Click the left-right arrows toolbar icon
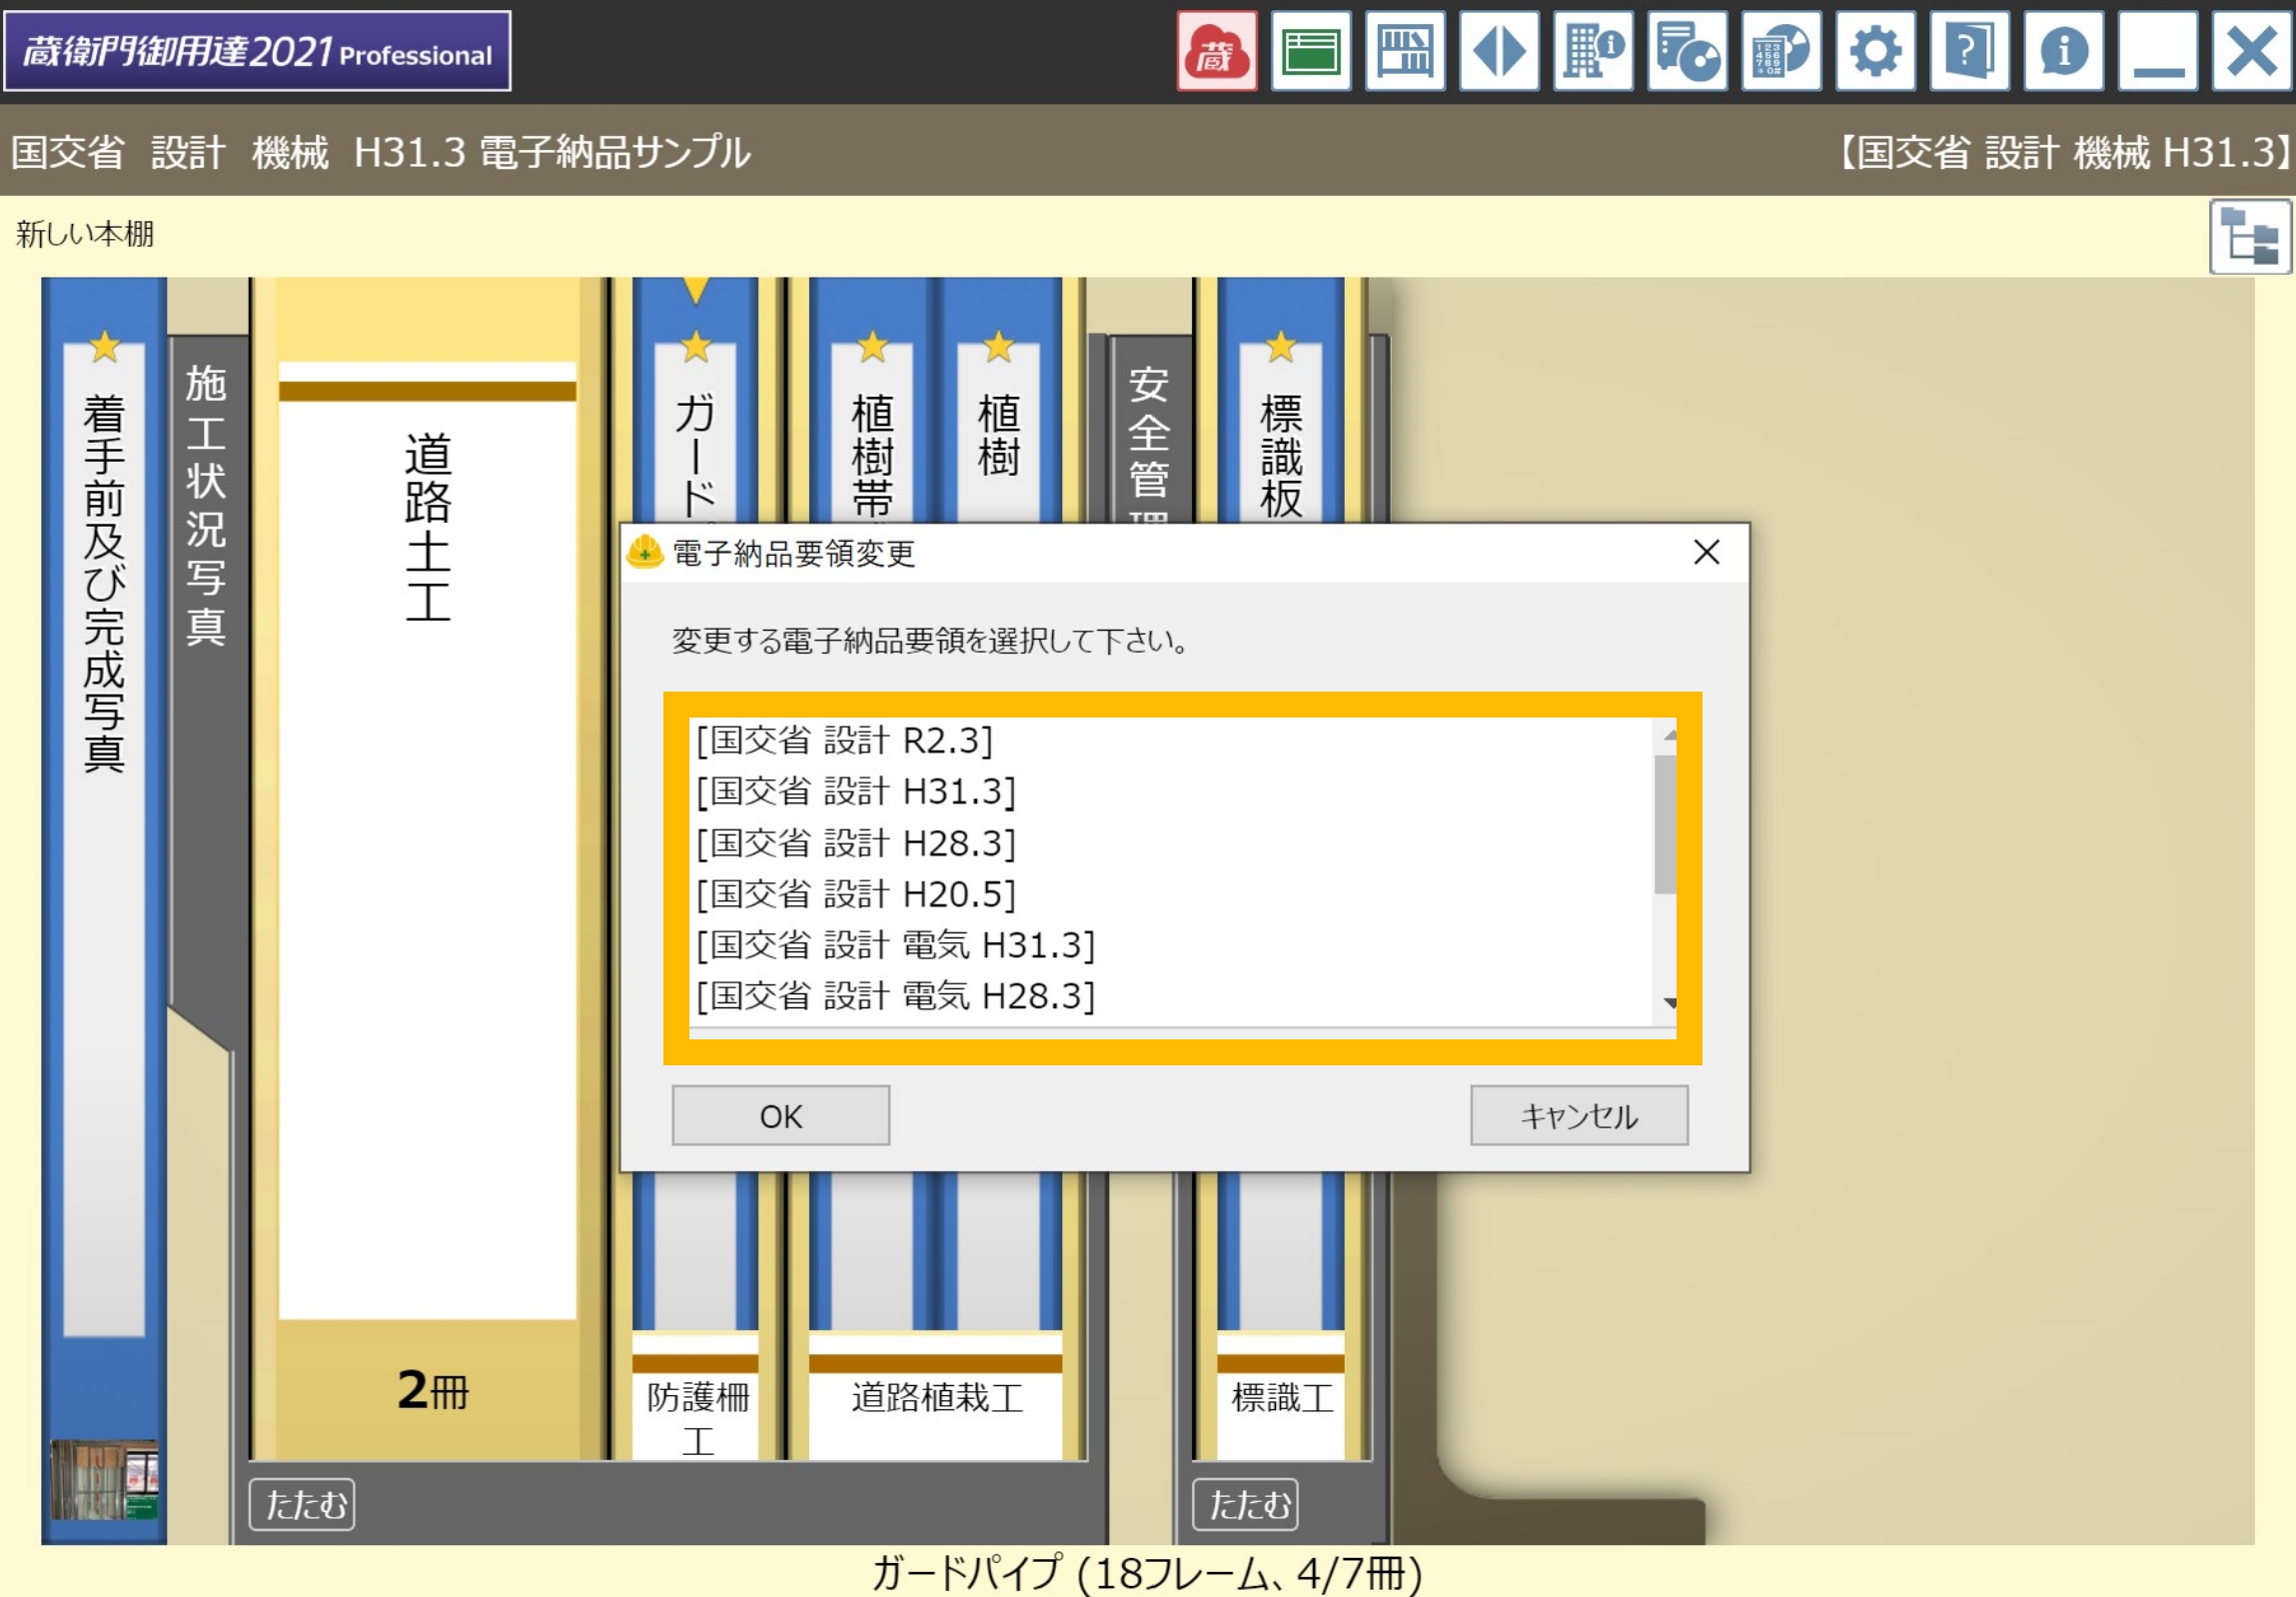This screenshot has width=2296, height=1597. 1498,51
